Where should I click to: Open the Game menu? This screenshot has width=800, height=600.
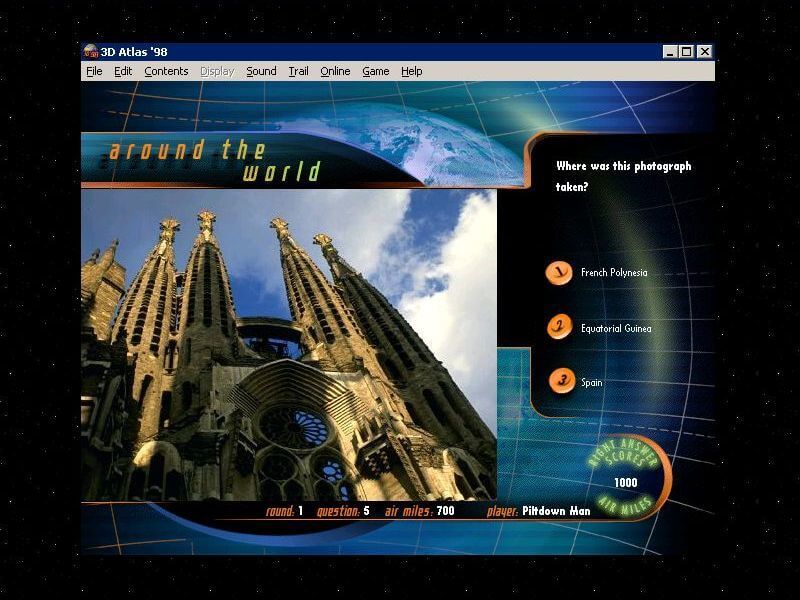376,71
